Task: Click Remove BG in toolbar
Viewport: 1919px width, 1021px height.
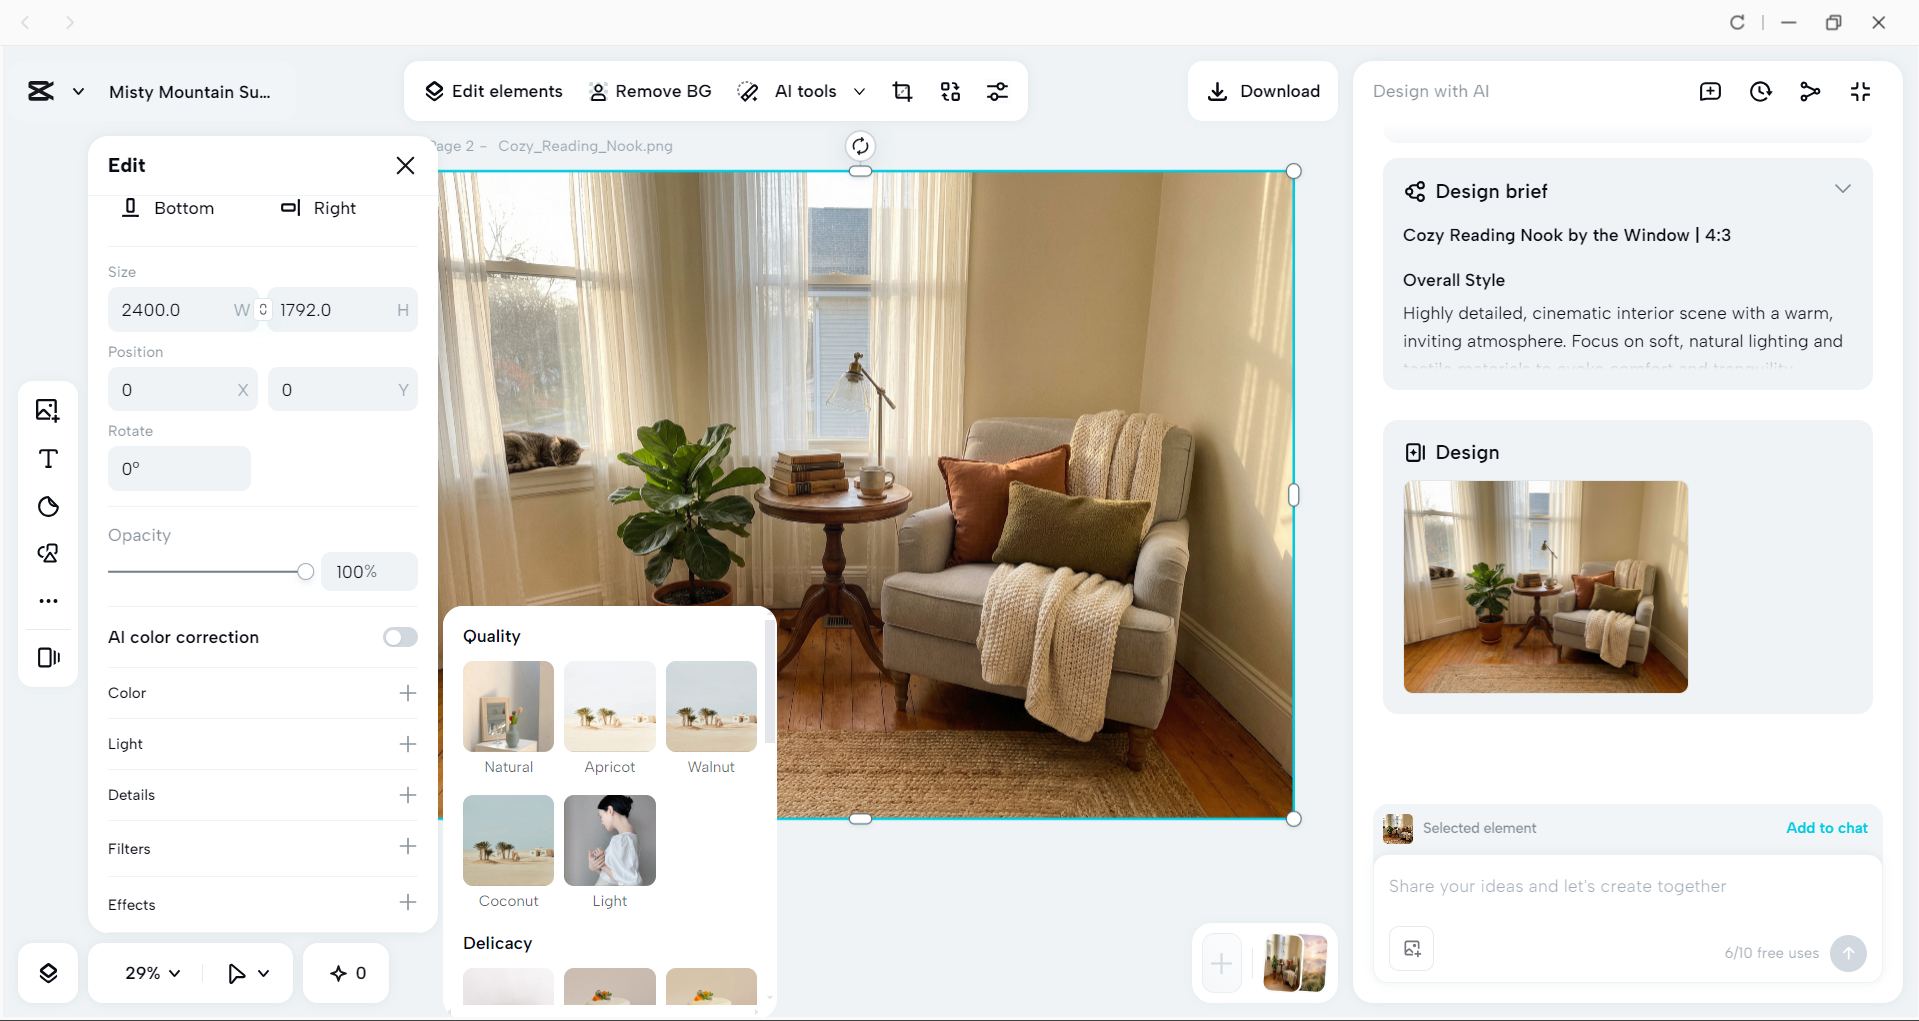Action: point(650,92)
